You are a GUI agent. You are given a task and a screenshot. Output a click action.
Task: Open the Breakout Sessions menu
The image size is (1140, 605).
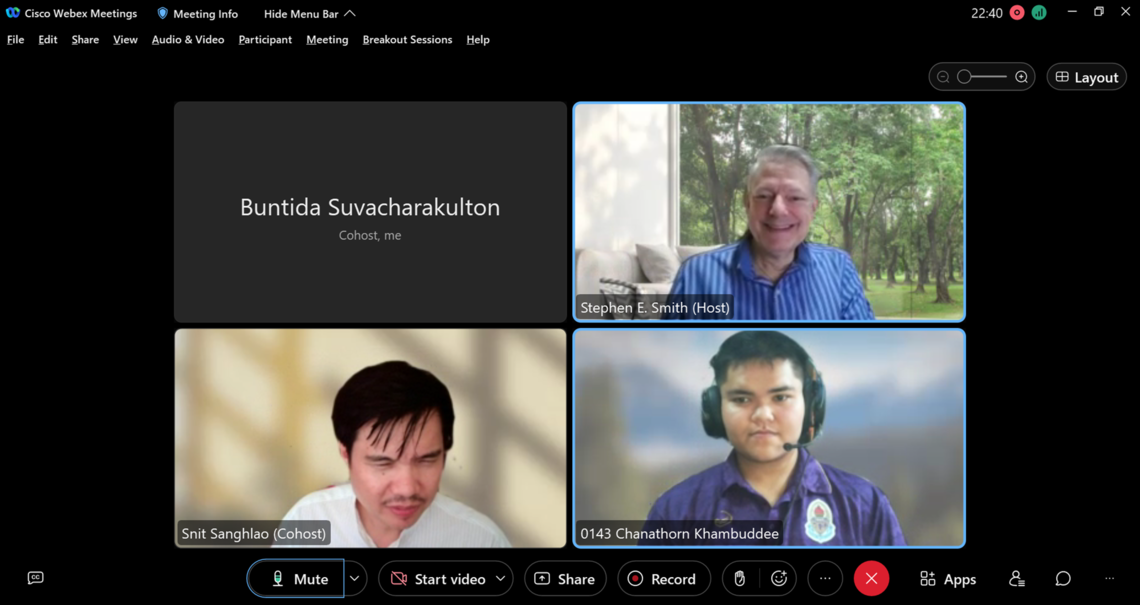pos(407,40)
